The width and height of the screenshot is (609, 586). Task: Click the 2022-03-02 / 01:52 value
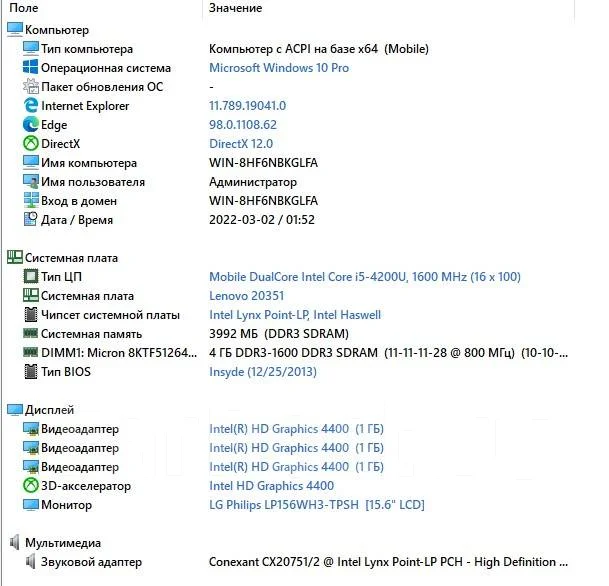click(262, 220)
